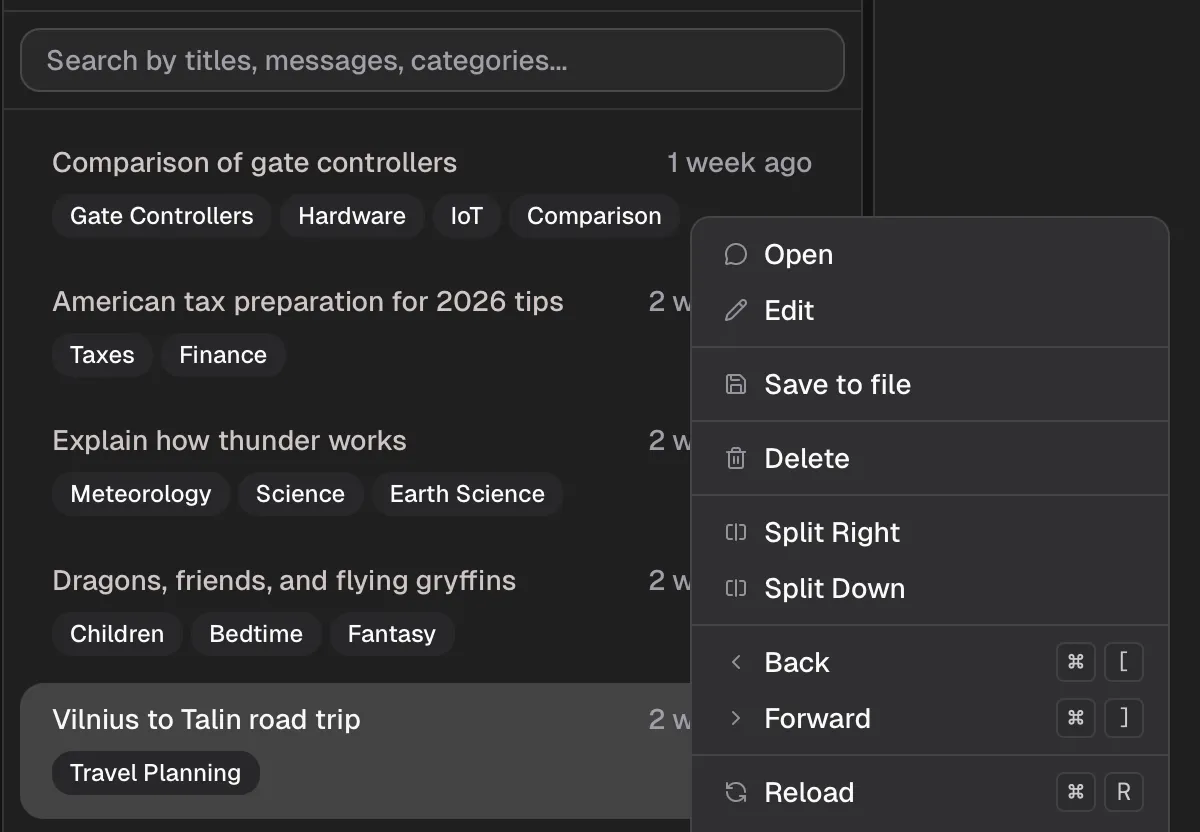
Task: Focus the search by titles input field
Action: pos(432,60)
